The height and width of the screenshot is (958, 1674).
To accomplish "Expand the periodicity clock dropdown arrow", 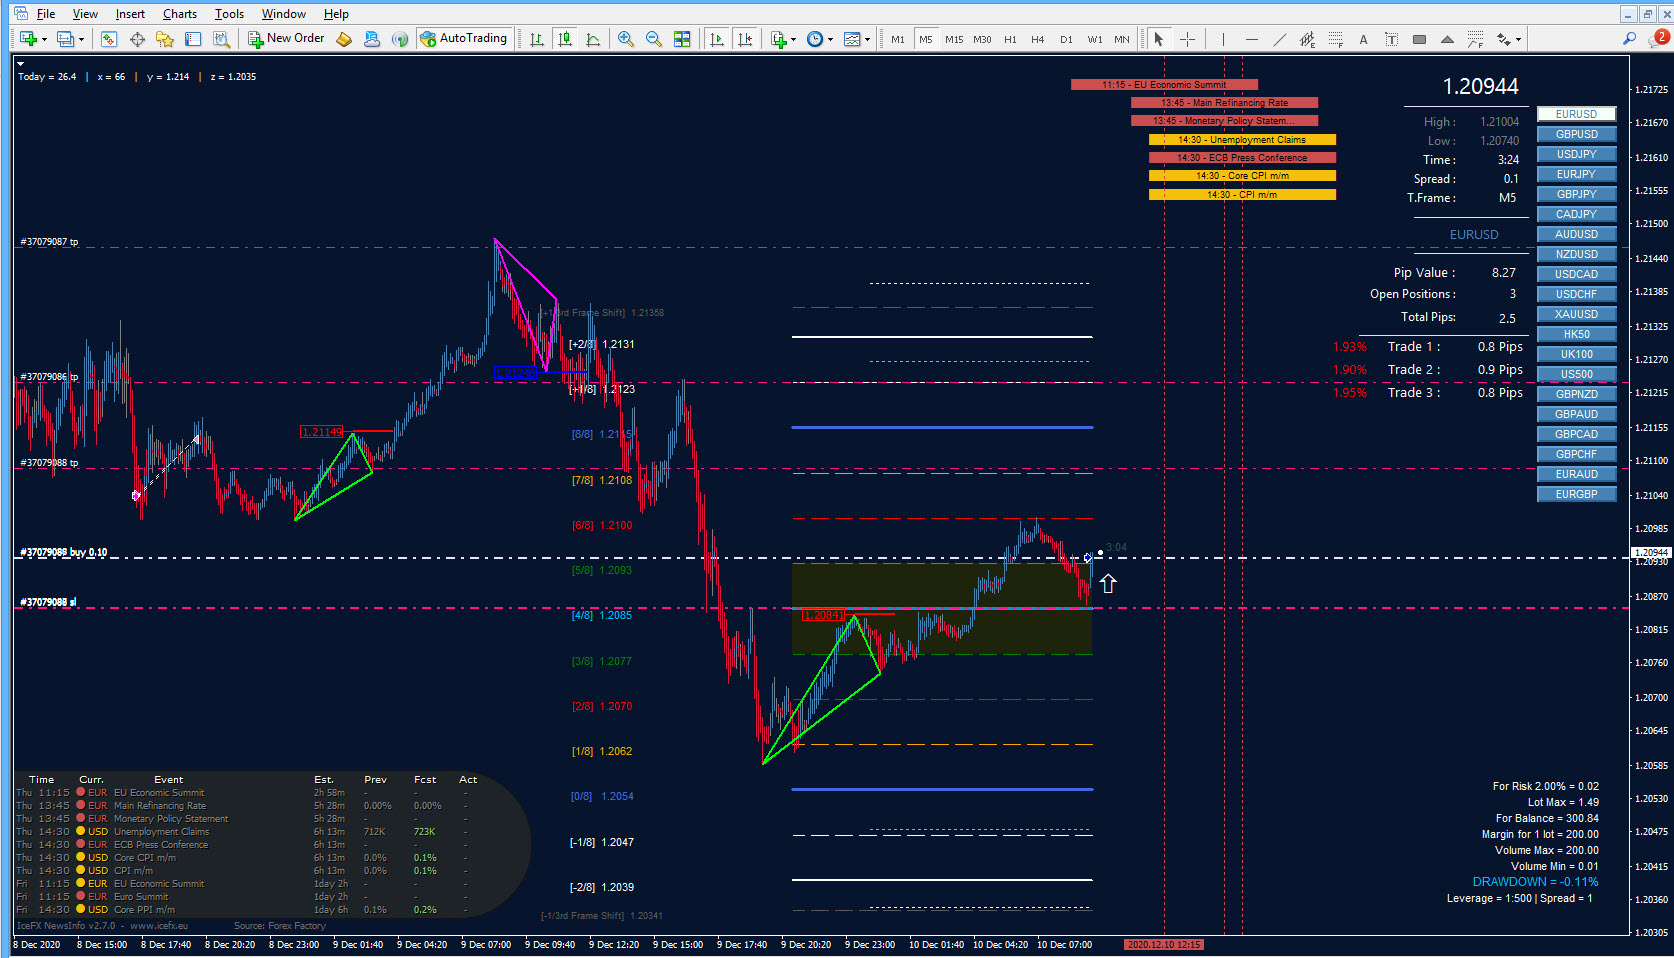I will tap(830, 40).
